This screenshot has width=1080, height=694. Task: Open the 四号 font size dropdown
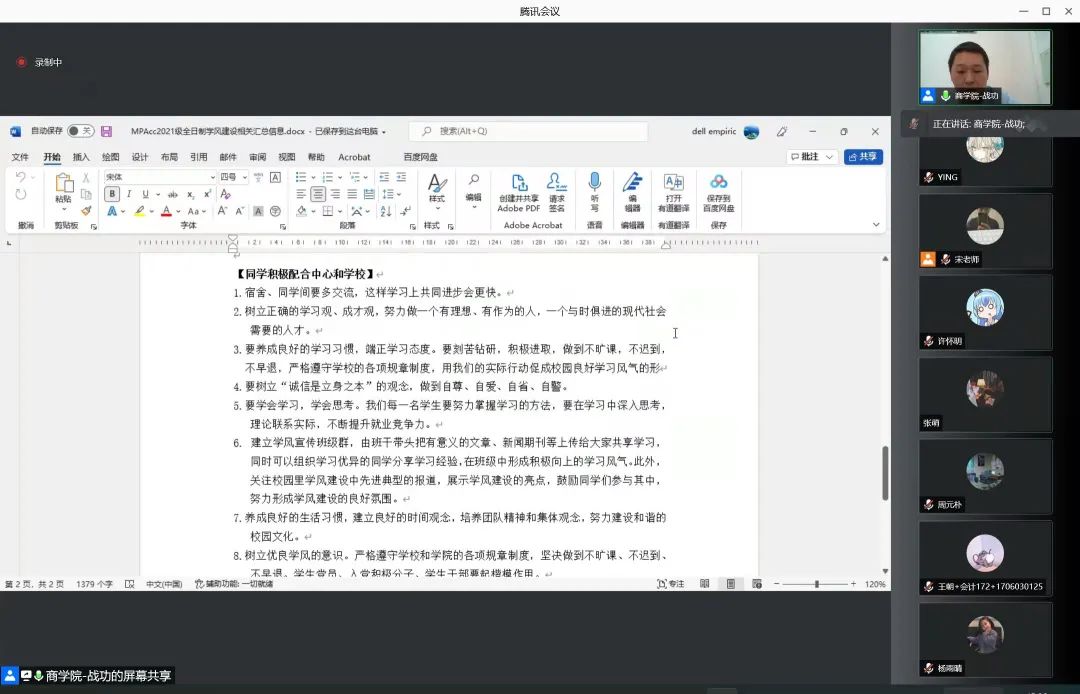pos(244,177)
